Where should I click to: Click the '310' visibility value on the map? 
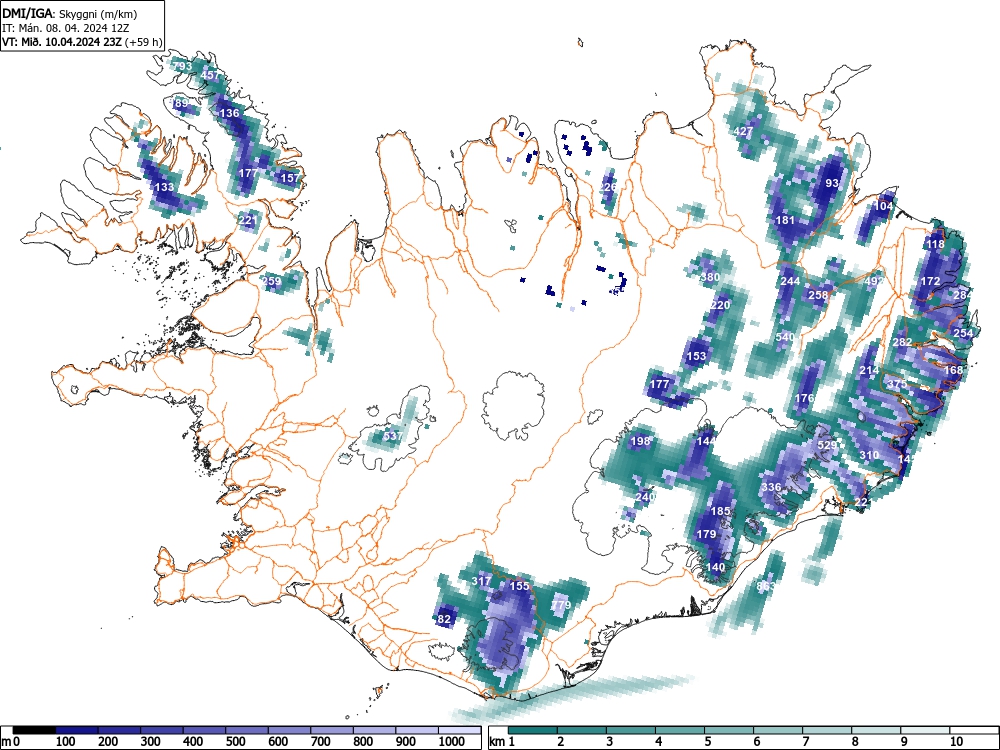pyautogui.click(x=869, y=455)
